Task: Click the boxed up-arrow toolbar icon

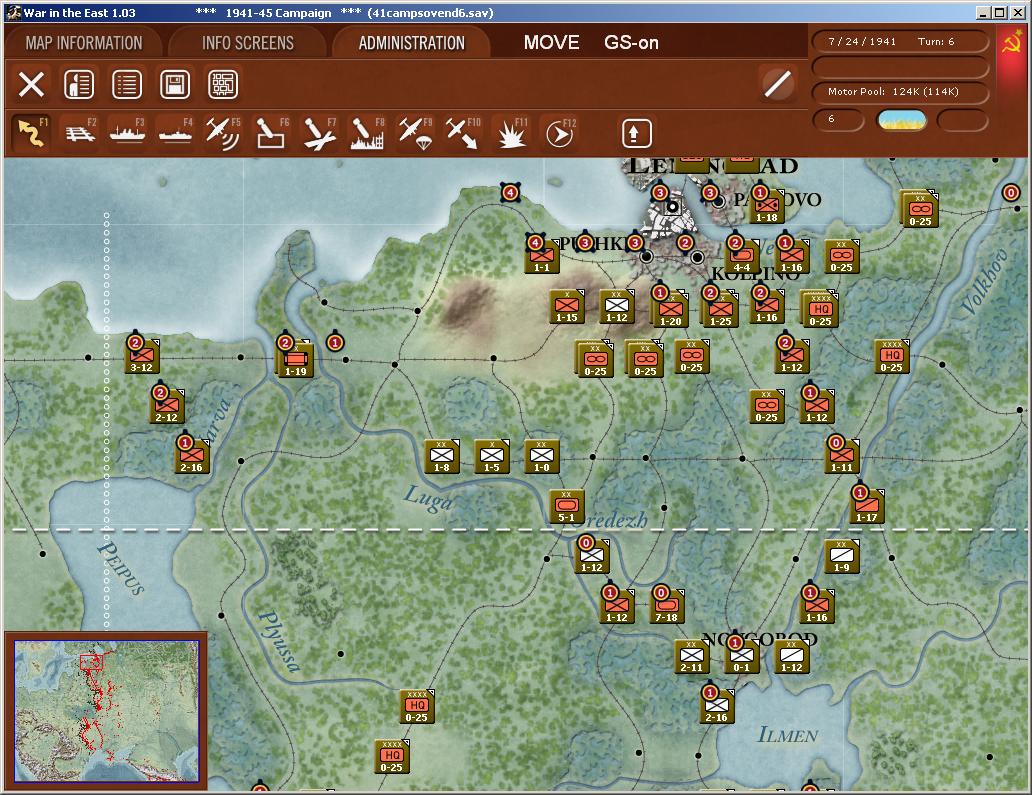Action: (x=636, y=134)
